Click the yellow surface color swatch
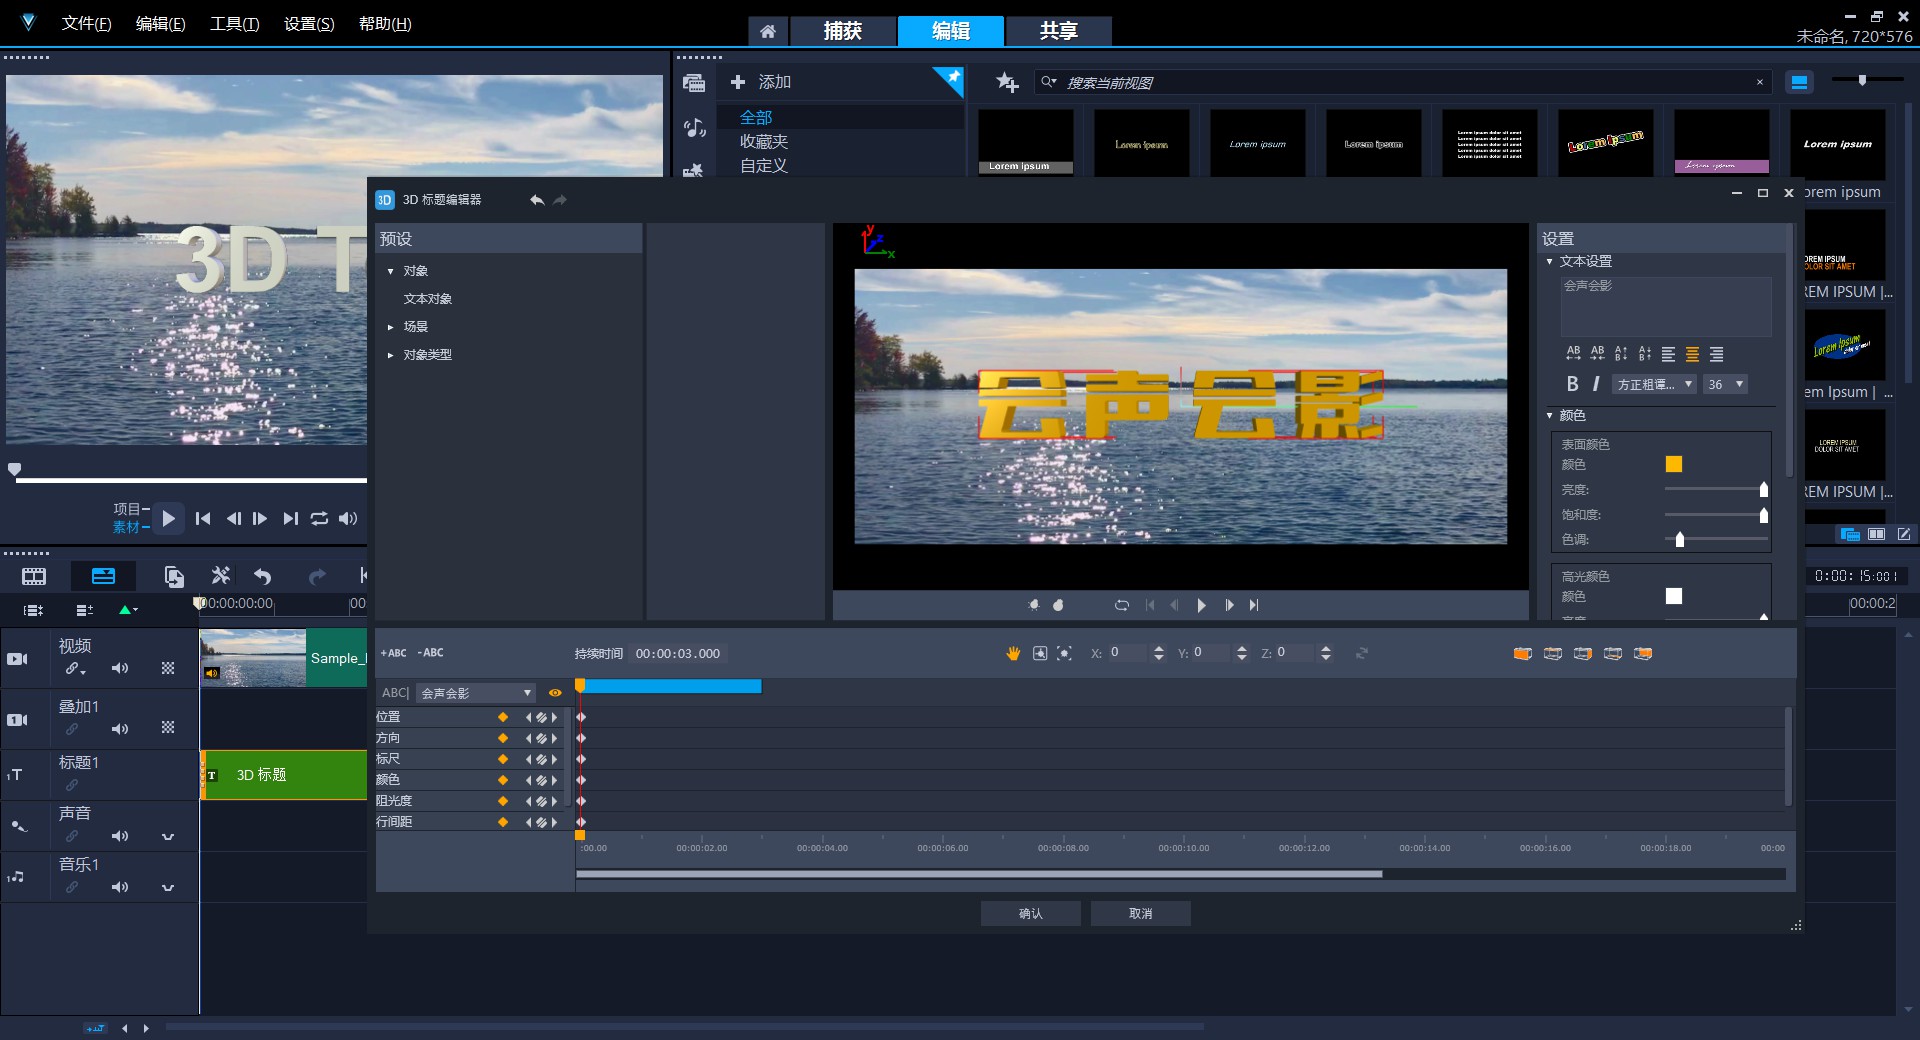1920x1040 pixels. [1674, 464]
